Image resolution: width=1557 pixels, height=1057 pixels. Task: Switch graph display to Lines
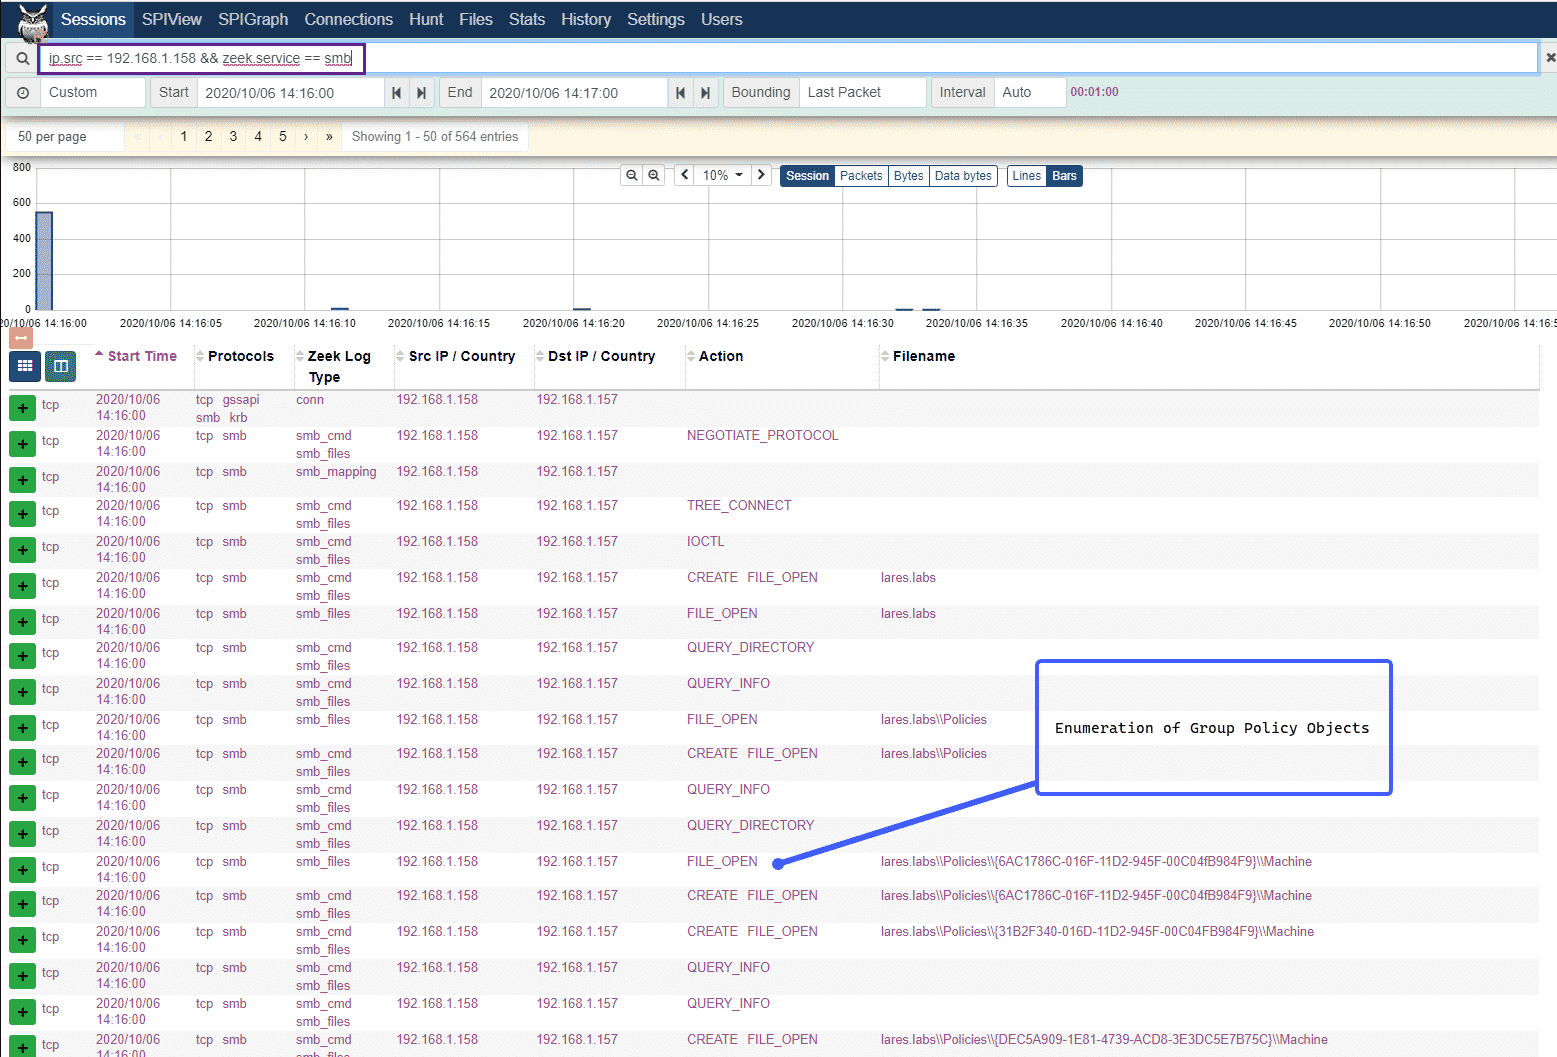point(1026,176)
